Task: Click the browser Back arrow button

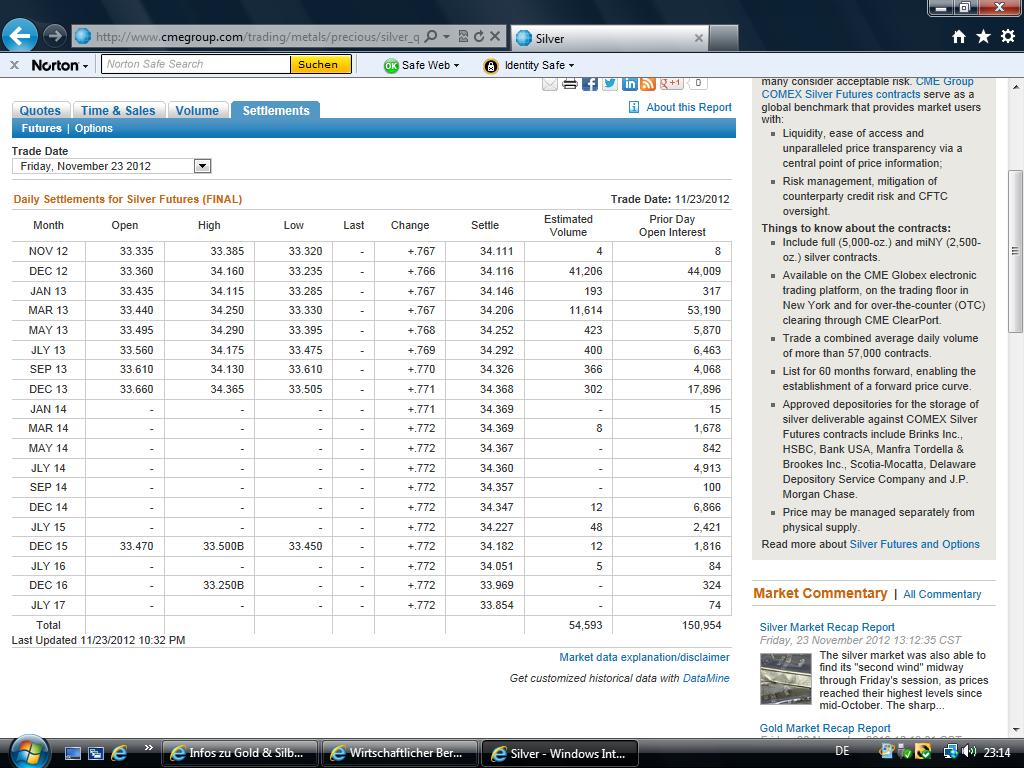Action: [20, 36]
